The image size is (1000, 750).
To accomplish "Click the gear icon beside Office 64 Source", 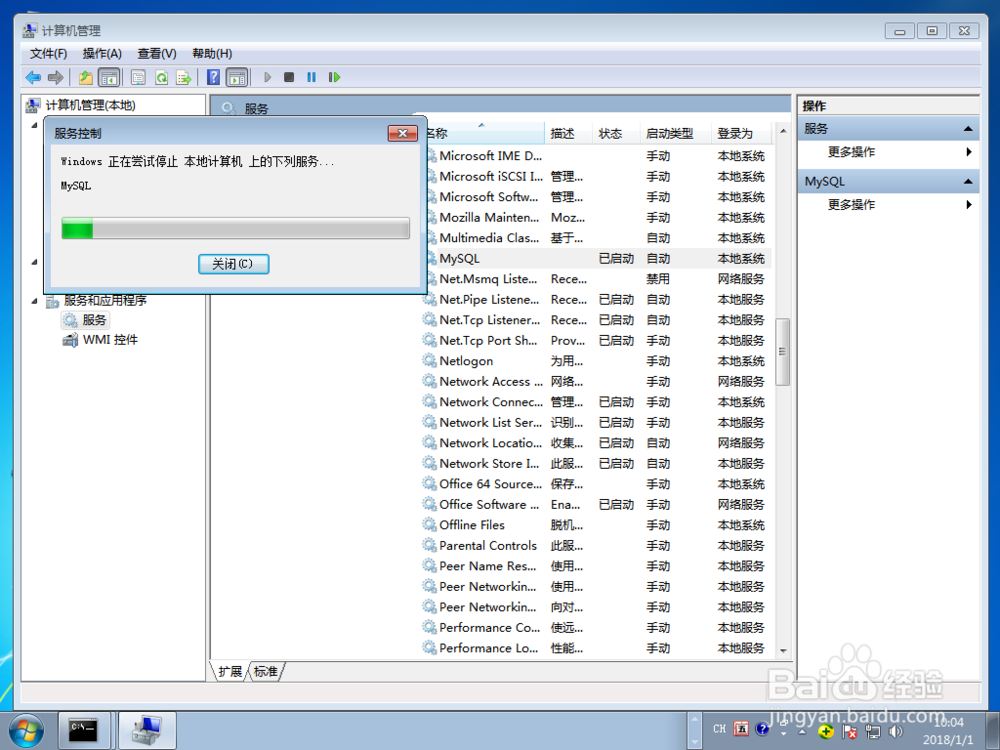I will 430,483.
